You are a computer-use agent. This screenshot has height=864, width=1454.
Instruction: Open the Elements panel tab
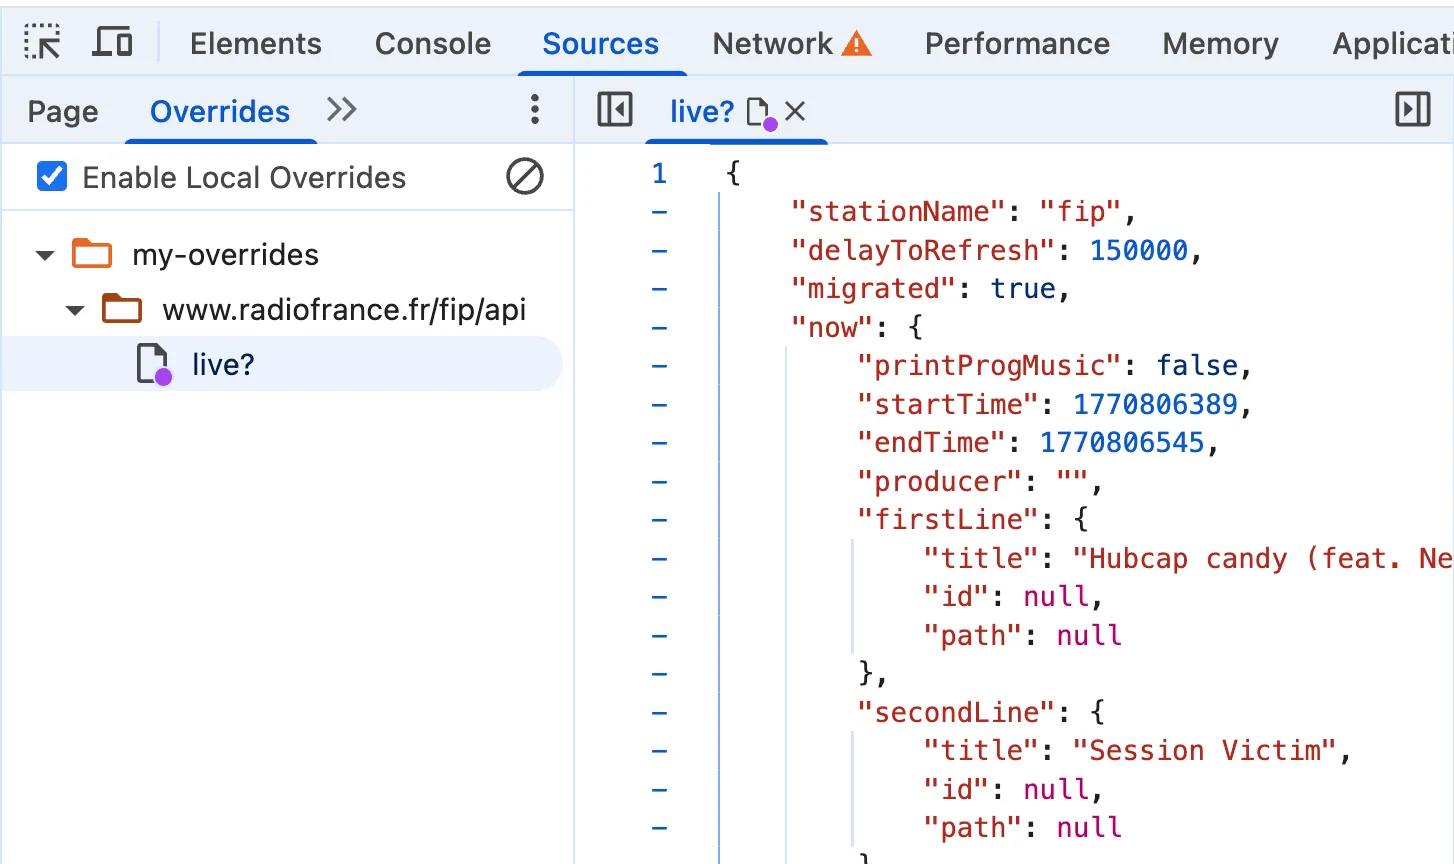[256, 43]
